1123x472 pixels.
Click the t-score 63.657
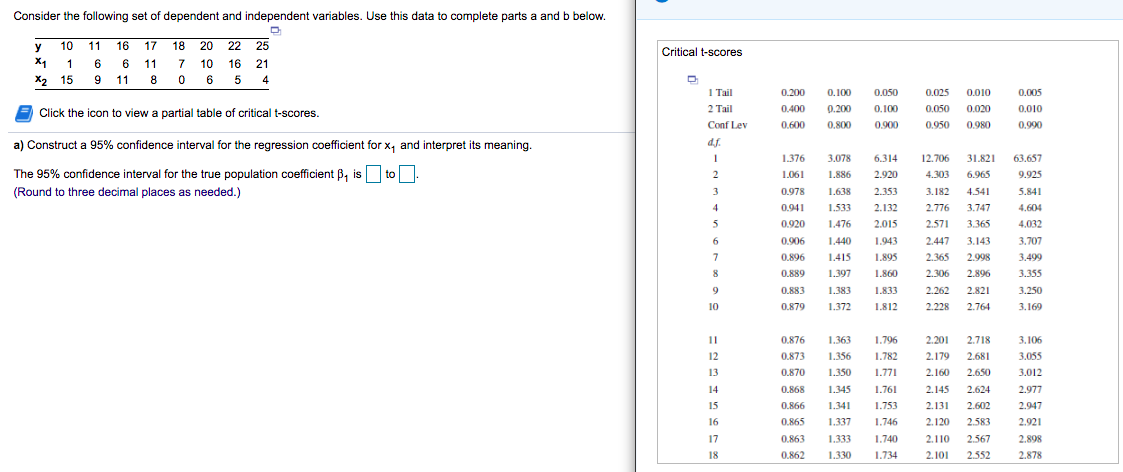(x=1028, y=158)
